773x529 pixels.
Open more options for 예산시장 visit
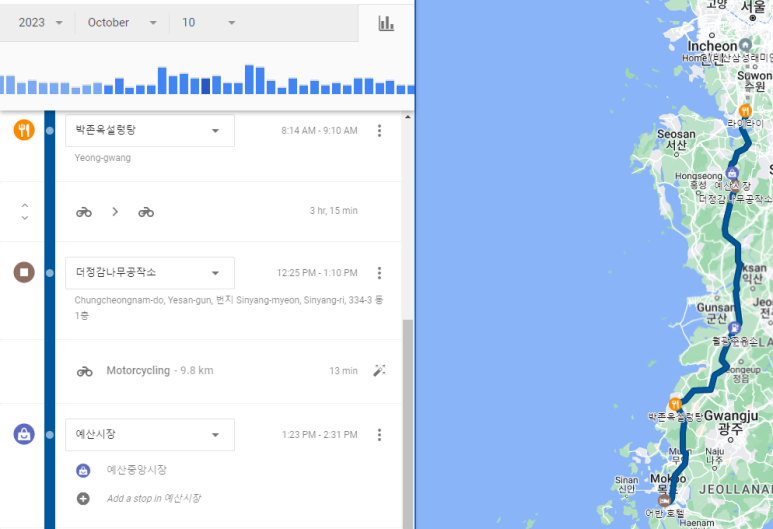click(379, 434)
